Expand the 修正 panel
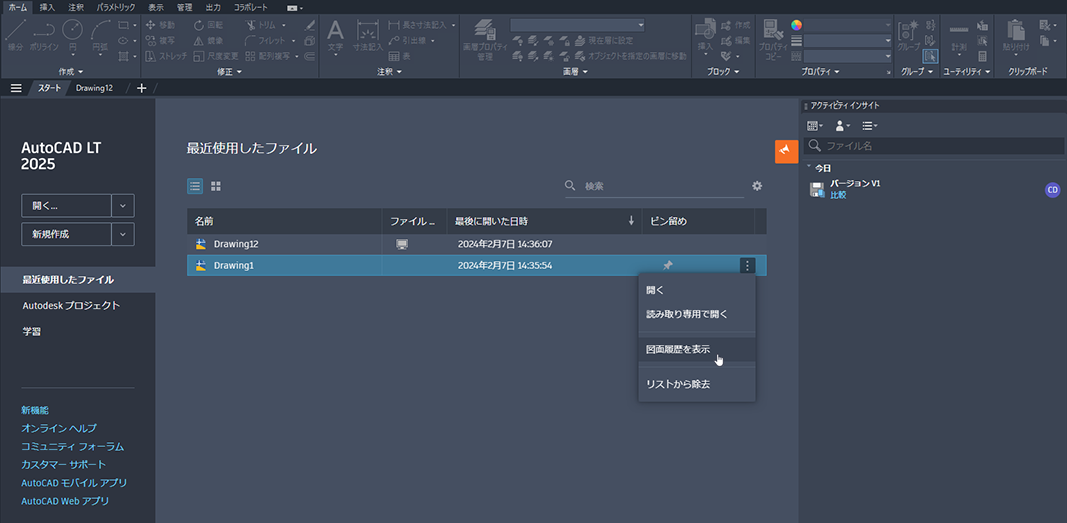The height and width of the screenshot is (523, 1067). click(x=229, y=71)
